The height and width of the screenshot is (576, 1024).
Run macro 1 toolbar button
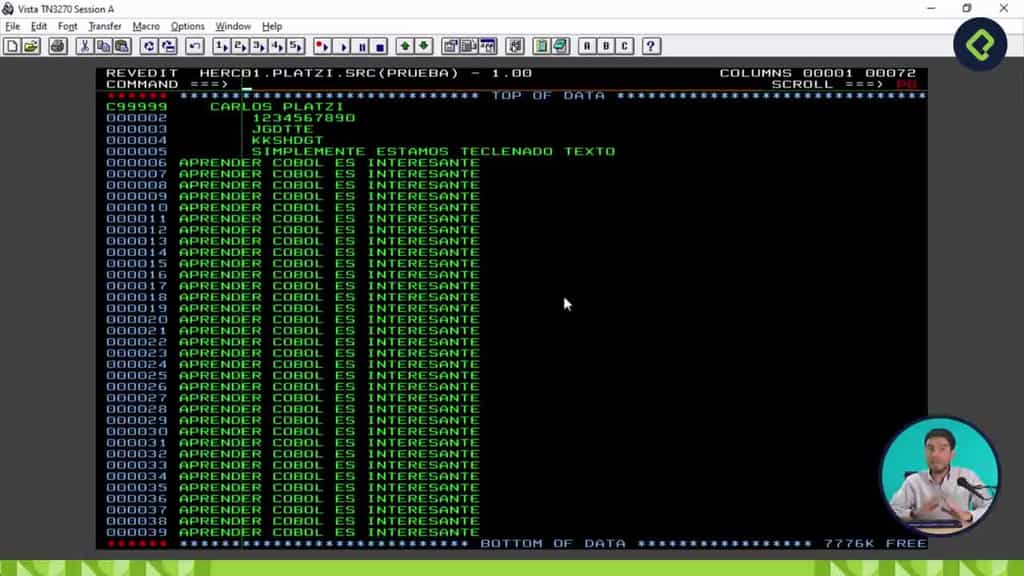221,46
